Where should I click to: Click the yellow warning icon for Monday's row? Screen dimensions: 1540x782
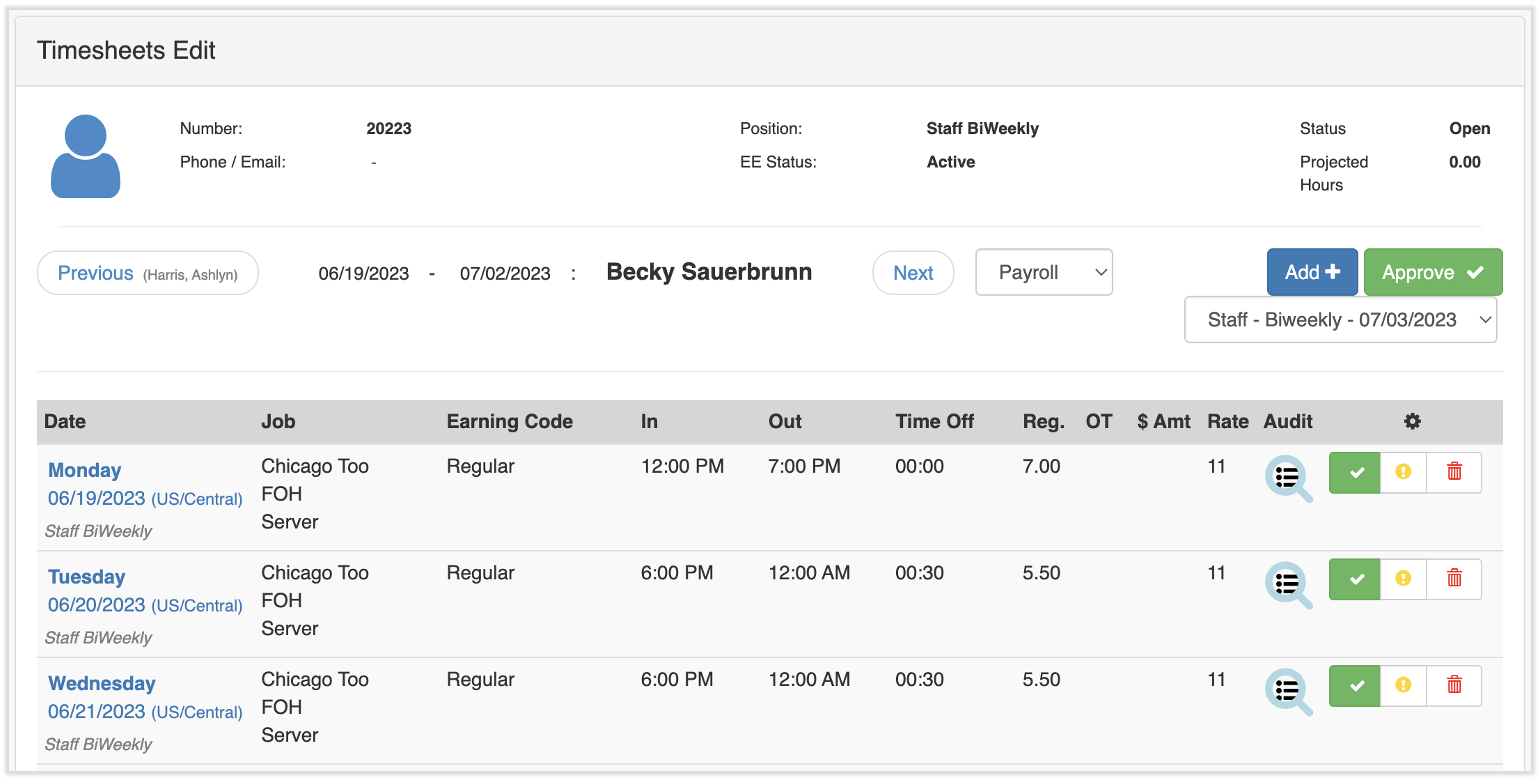(1403, 472)
